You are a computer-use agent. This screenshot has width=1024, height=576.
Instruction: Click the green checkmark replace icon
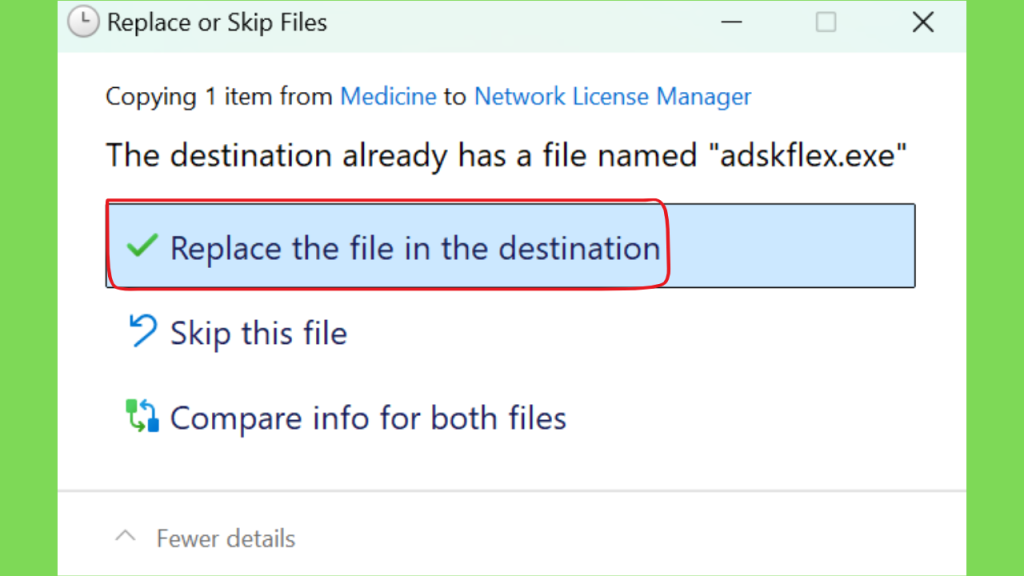tap(142, 246)
